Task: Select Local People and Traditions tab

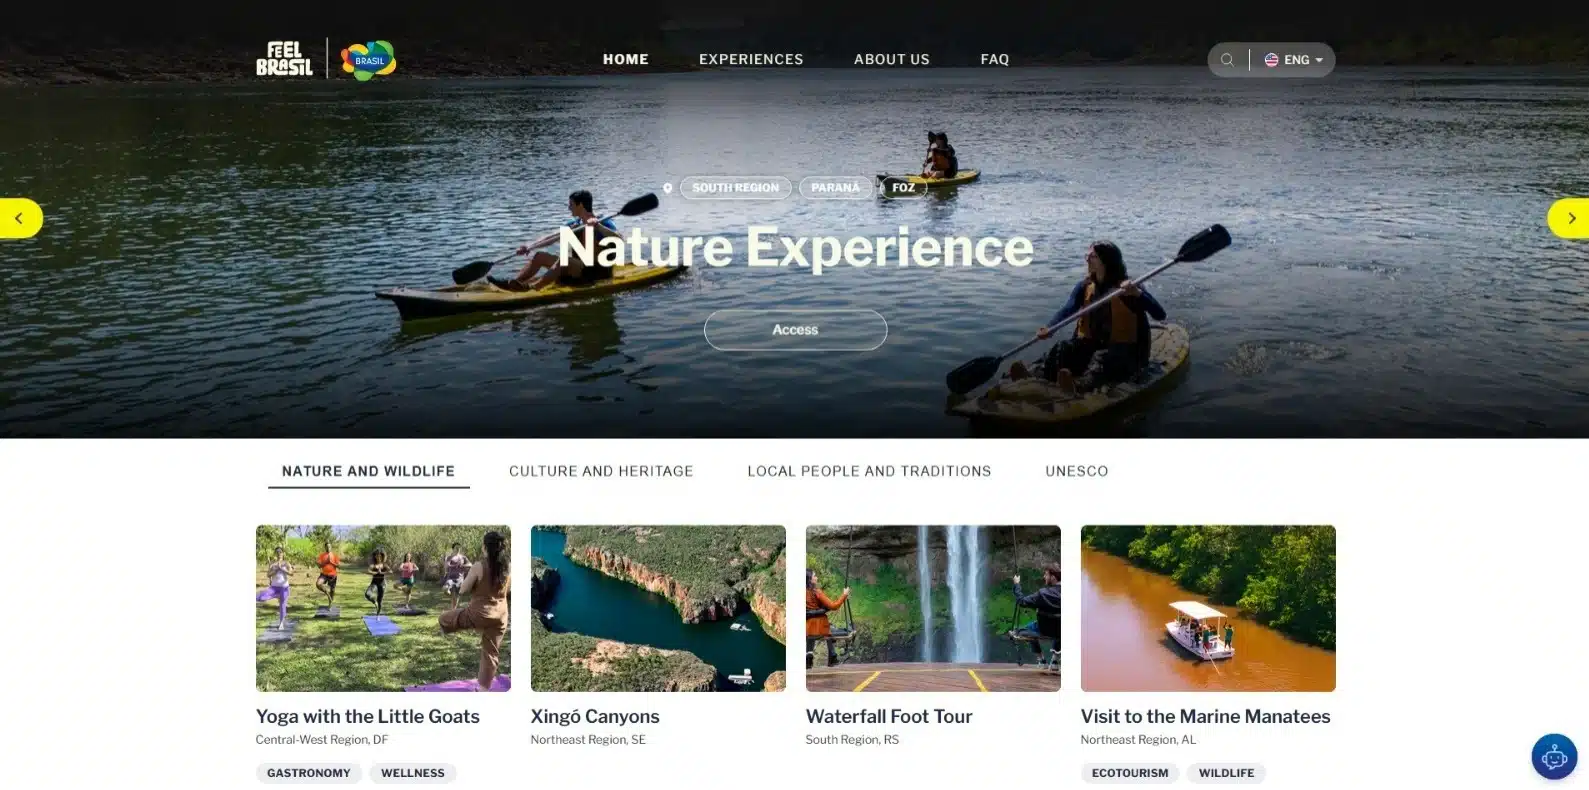Action: click(x=869, y=471)
